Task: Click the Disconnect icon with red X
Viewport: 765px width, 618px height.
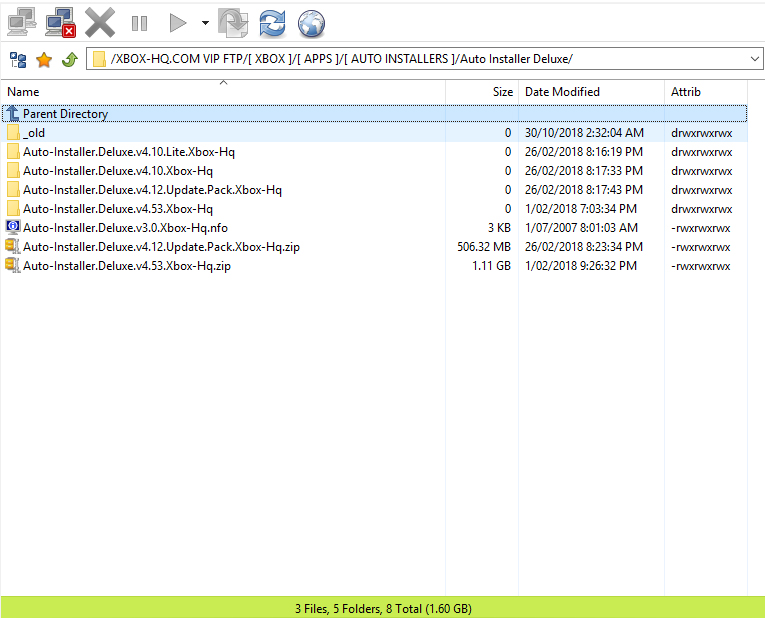Action: click(61, 21)
